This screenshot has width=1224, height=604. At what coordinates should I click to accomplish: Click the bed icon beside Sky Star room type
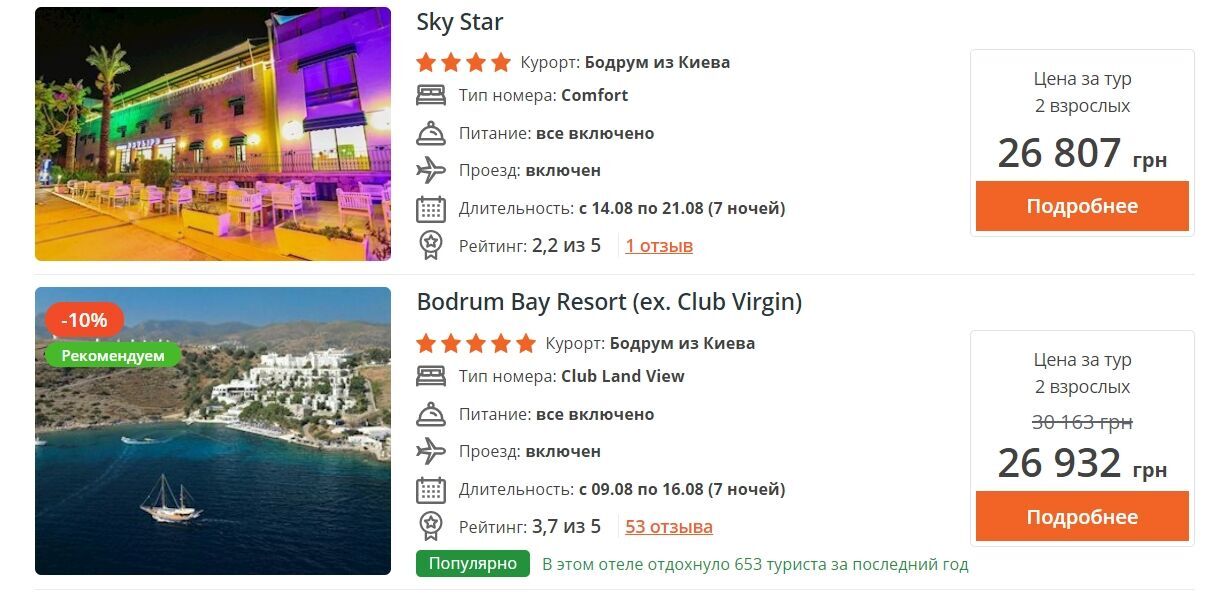(x=431, y=96)
